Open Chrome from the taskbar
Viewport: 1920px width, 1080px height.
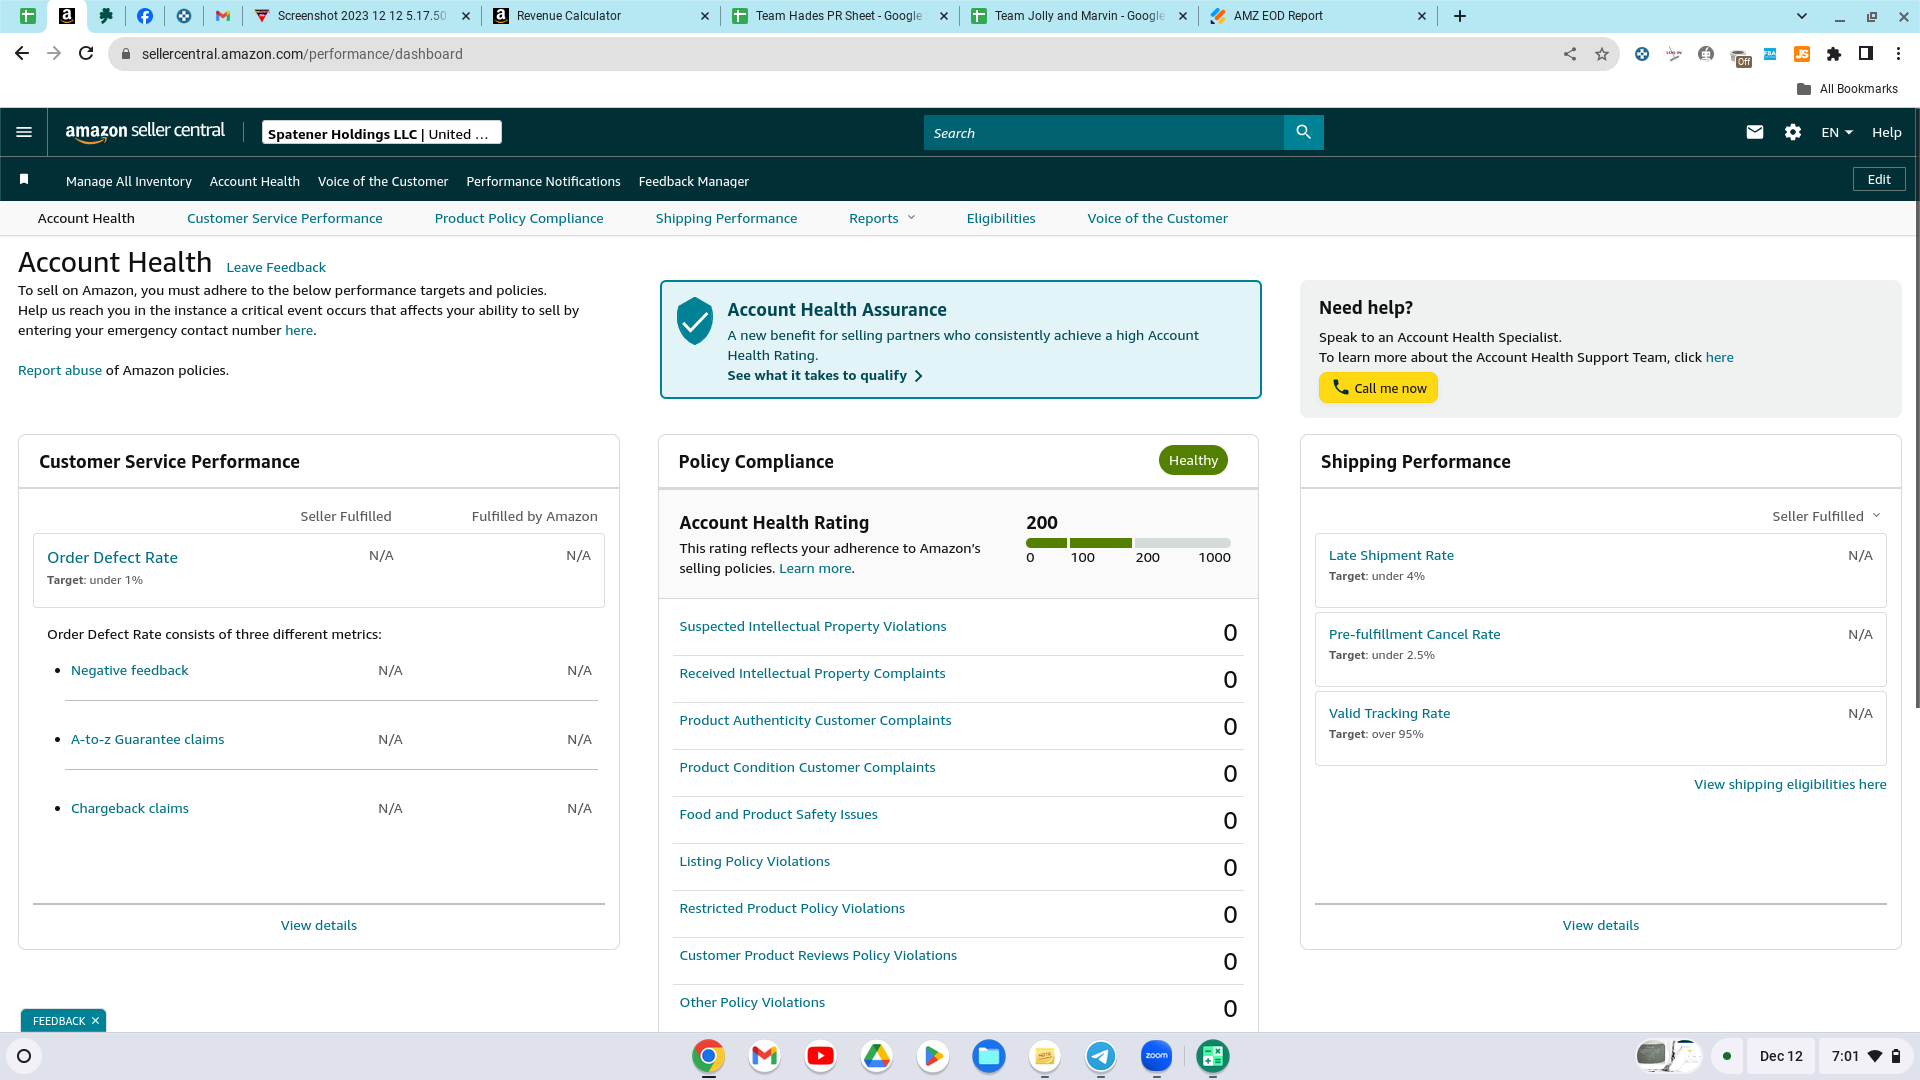click(x=708, y=1056)
